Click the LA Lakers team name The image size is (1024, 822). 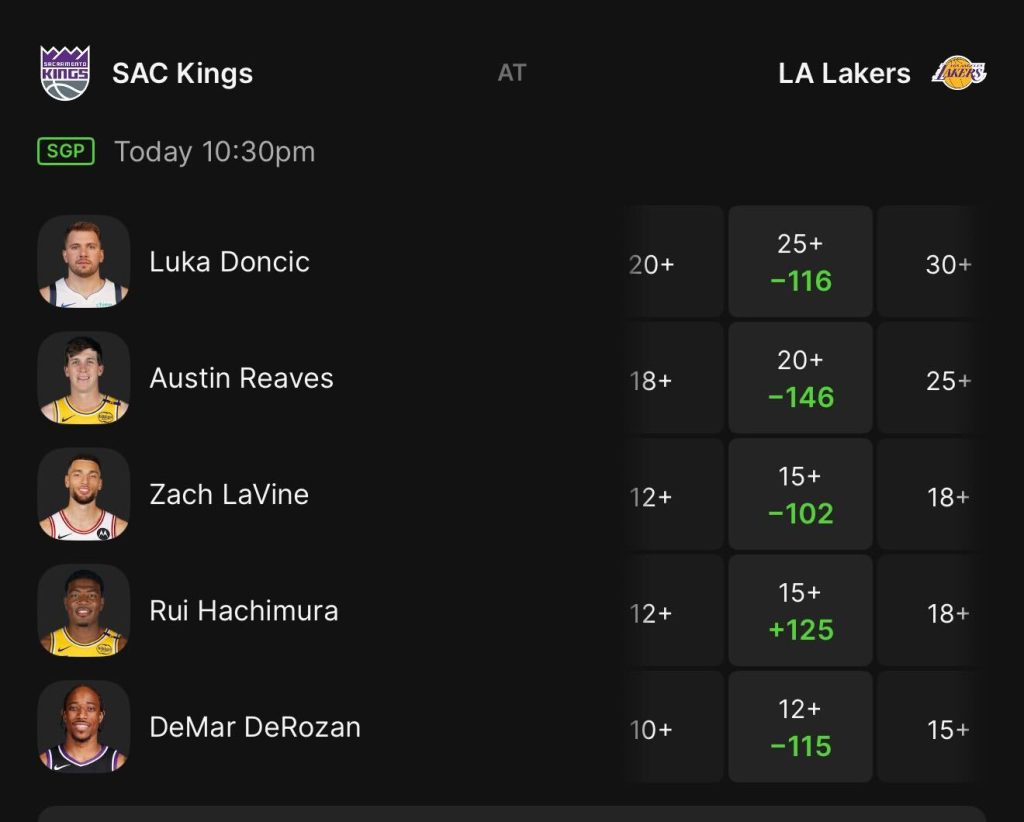pos(844,73)
